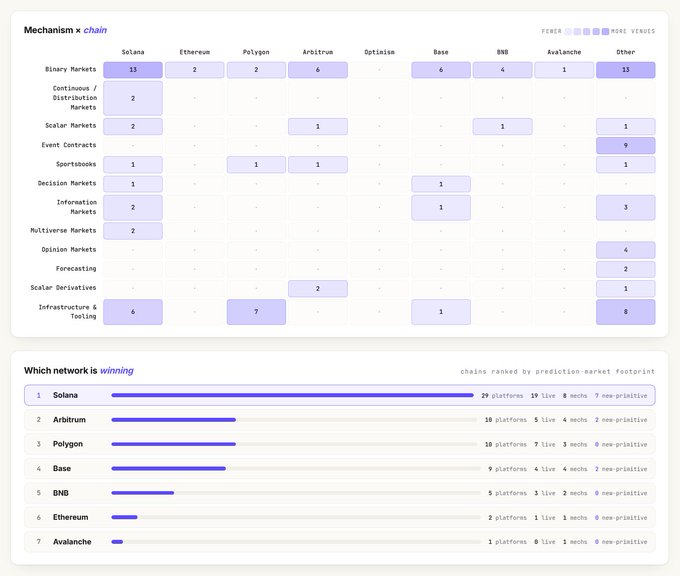
Task: Click the Avalanche column header in heatmap
Action: click(564, 52)
